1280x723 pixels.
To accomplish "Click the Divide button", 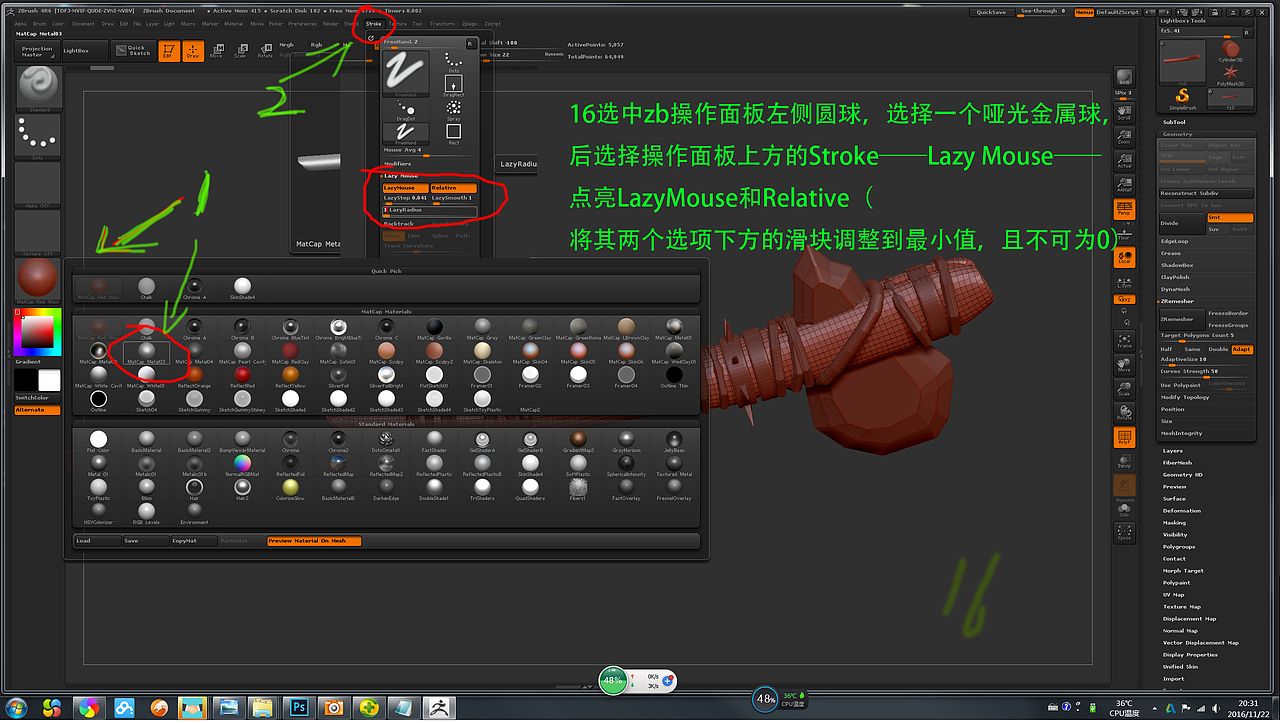I will click(1181, 223).
